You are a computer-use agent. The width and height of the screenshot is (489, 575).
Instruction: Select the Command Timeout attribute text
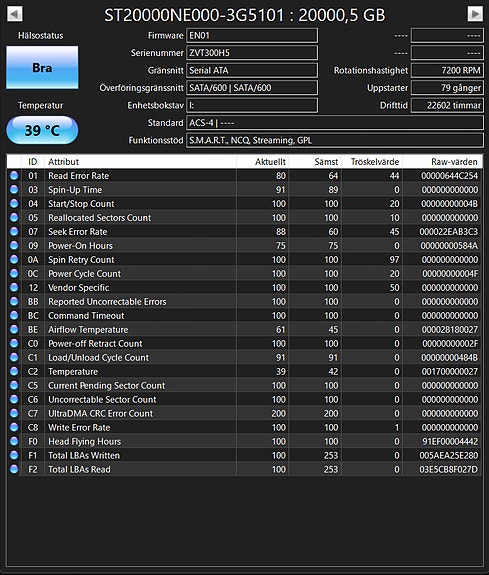86,315
